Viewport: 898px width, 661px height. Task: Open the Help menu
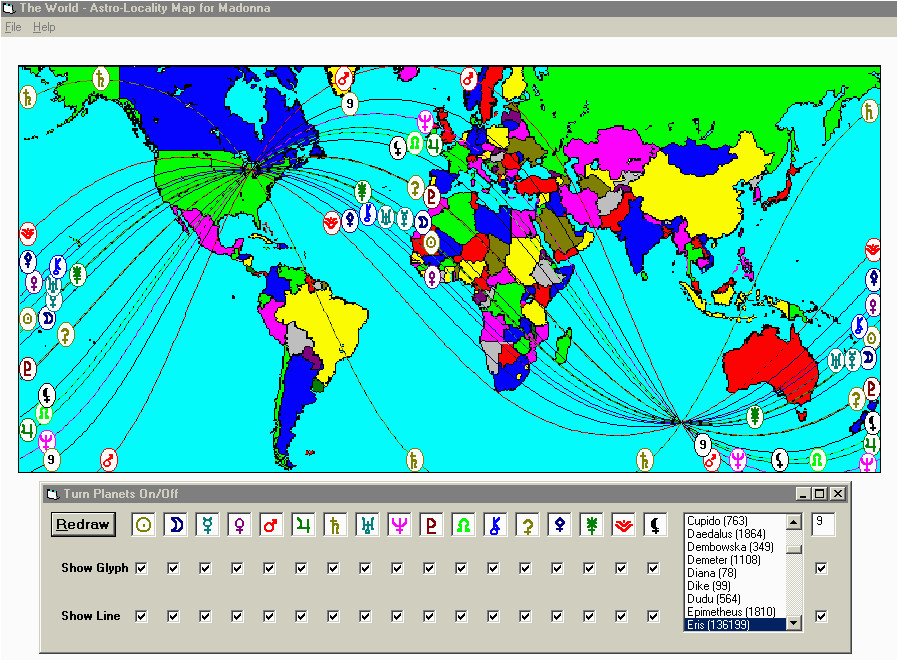point(44,27)
